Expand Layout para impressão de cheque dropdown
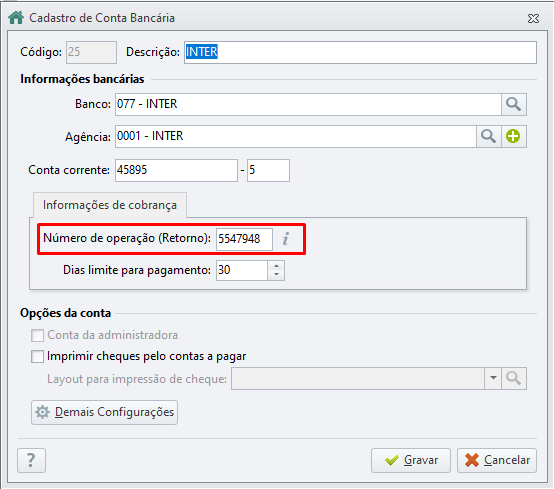The height and width of the screenshot is (489, 554). (x=493, y=378)
